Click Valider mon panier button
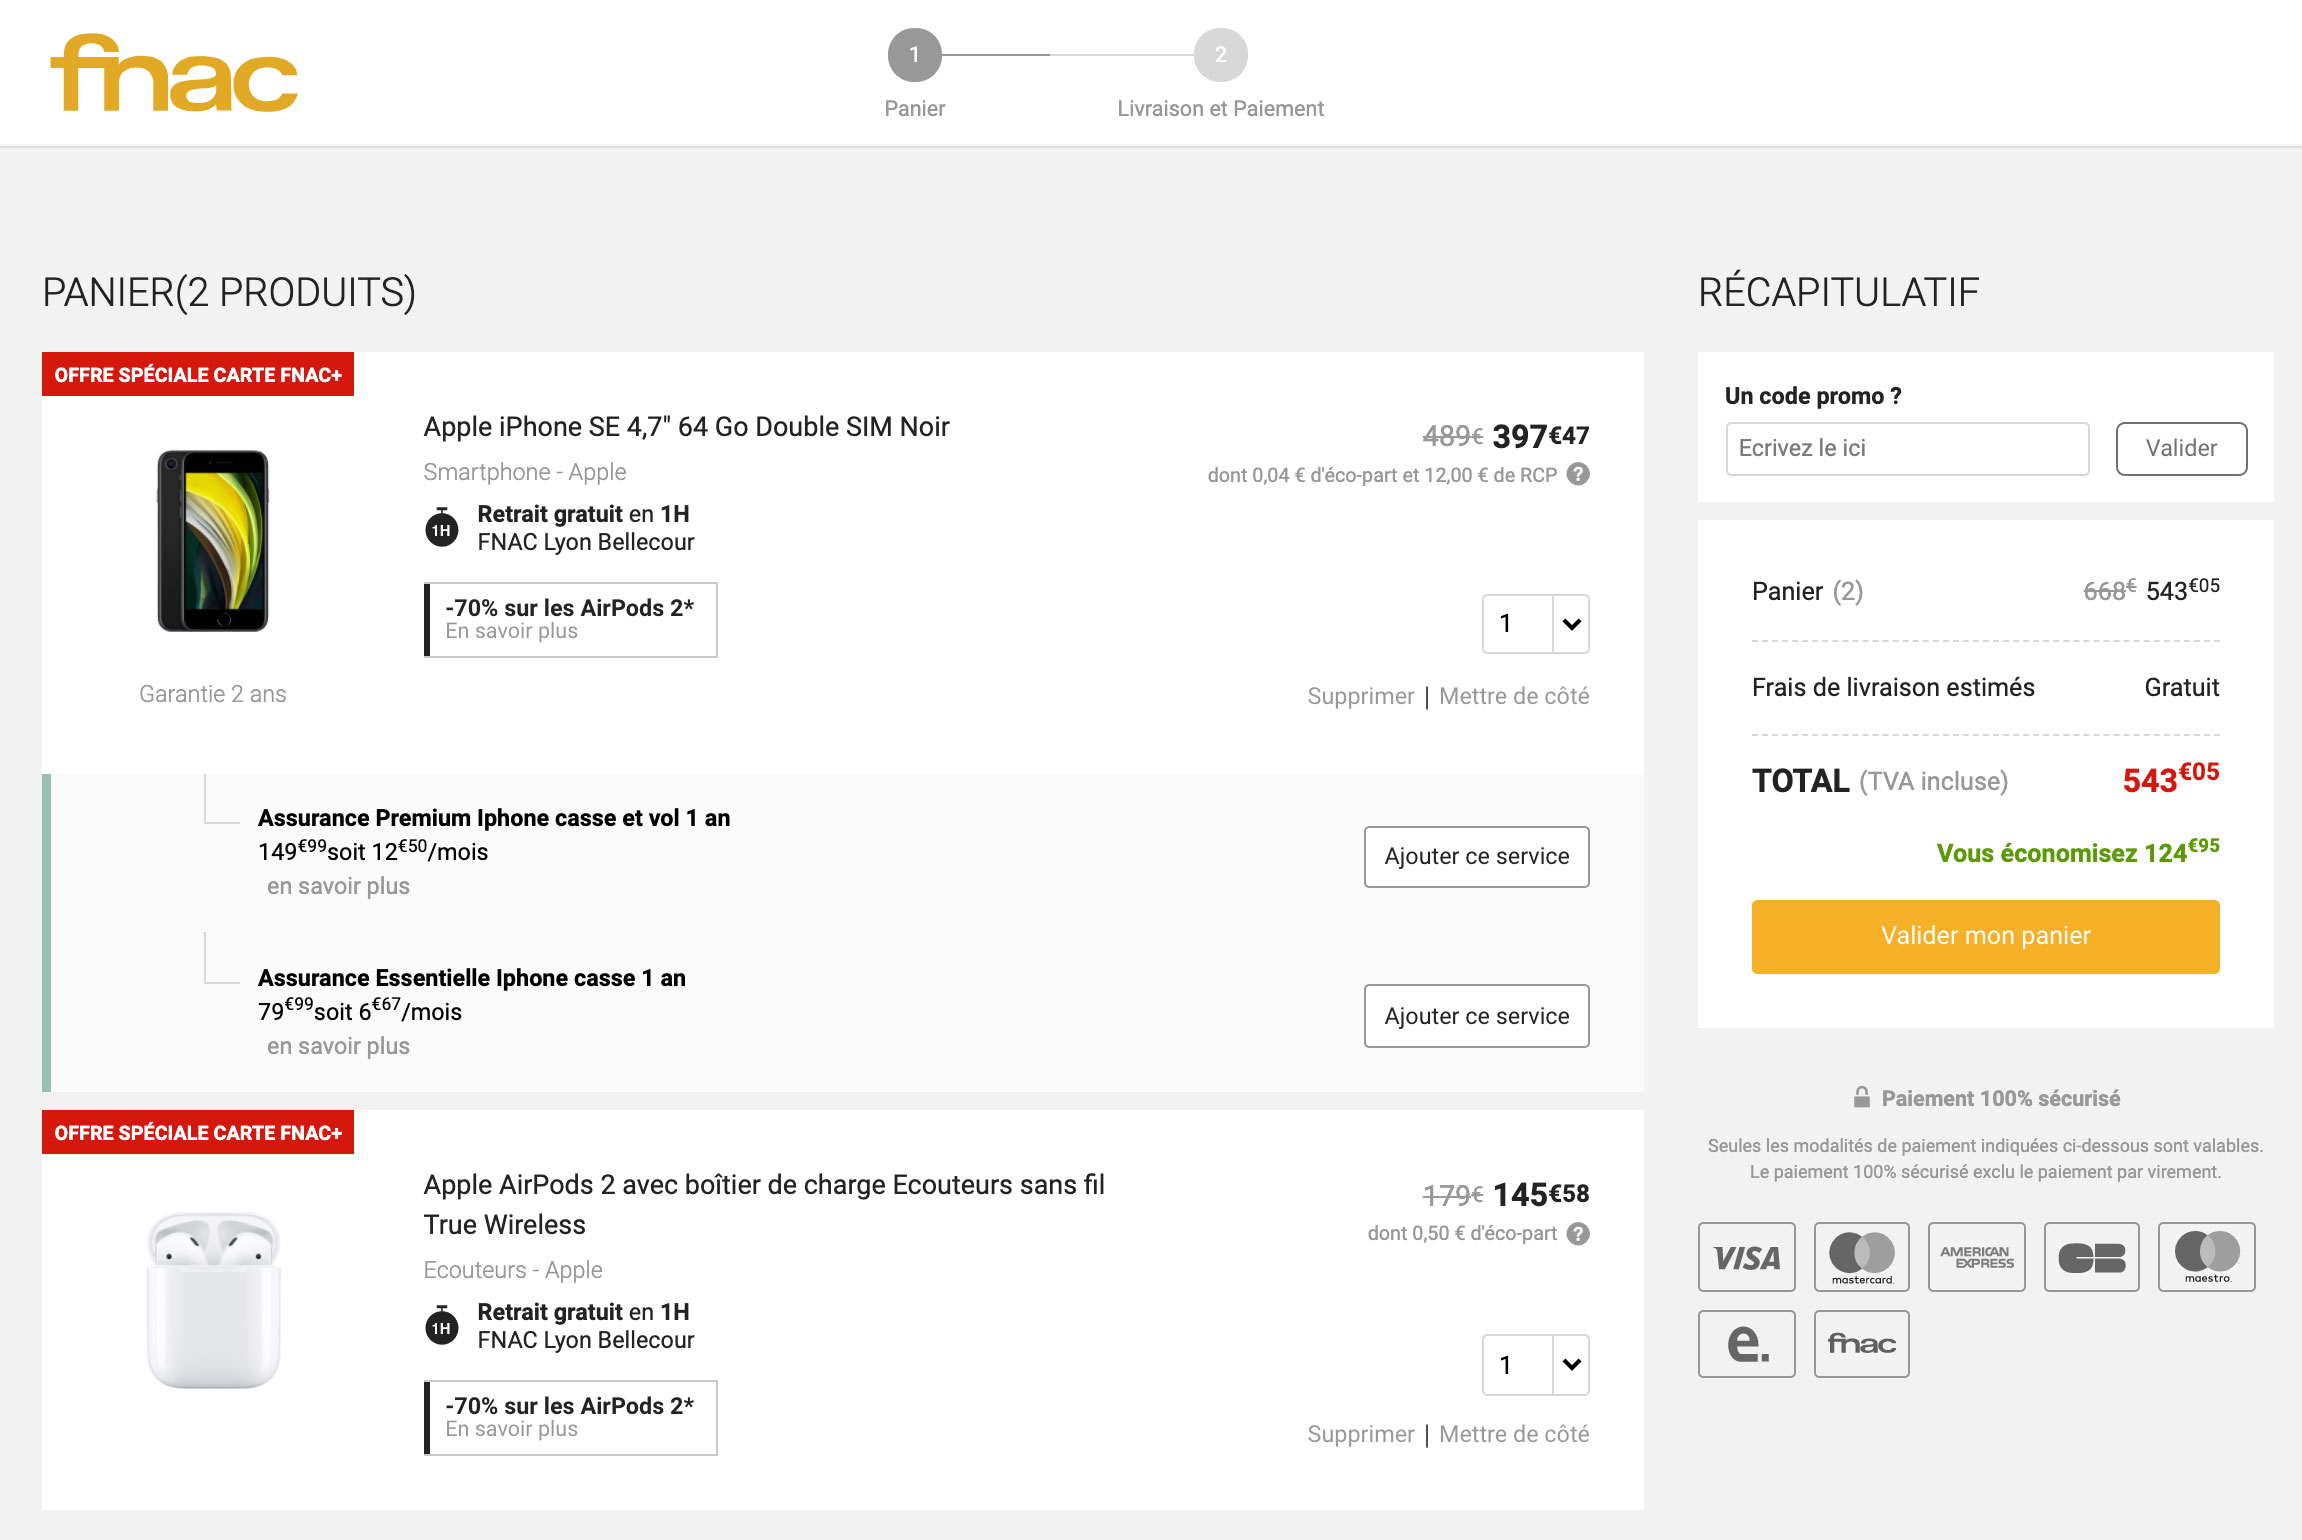This screenshot has width=2302, height=1540. pyautogui.click(x=1985, y=936)
